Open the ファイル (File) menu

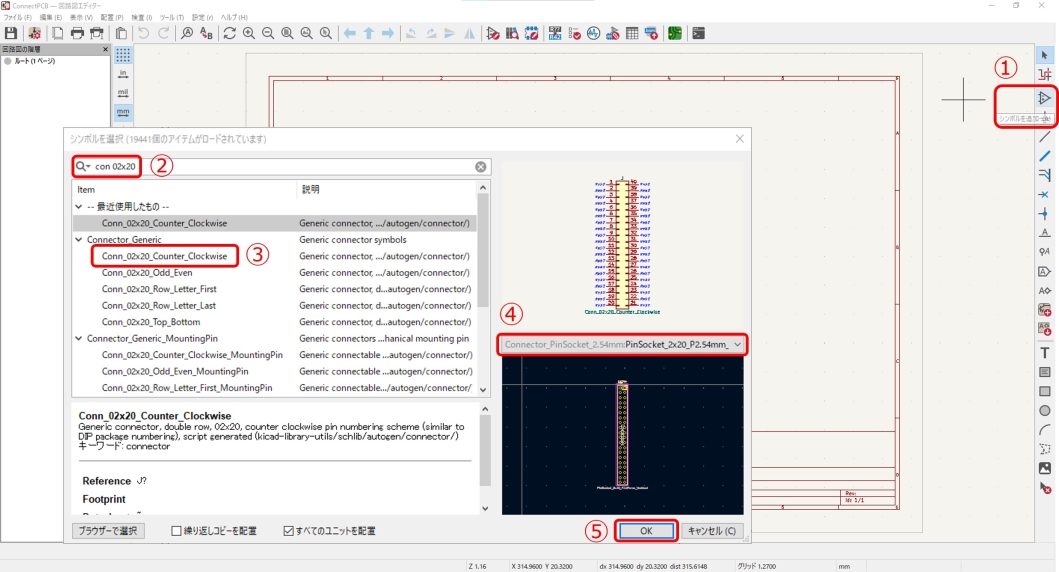(x=18, y=18)
